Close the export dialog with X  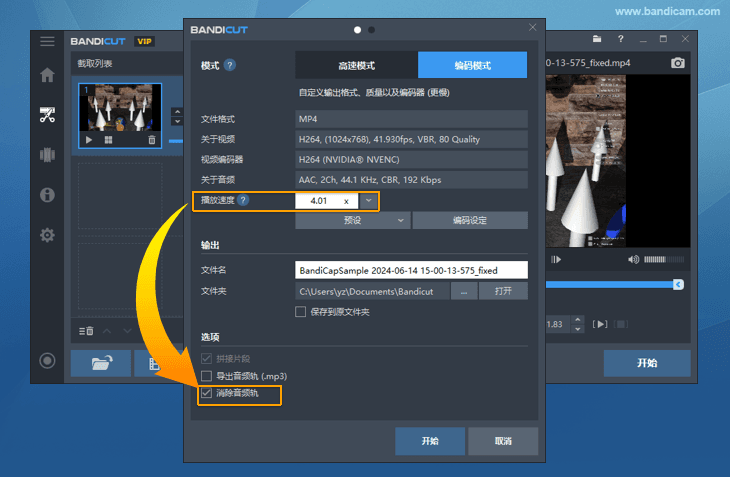coord(533,27)
